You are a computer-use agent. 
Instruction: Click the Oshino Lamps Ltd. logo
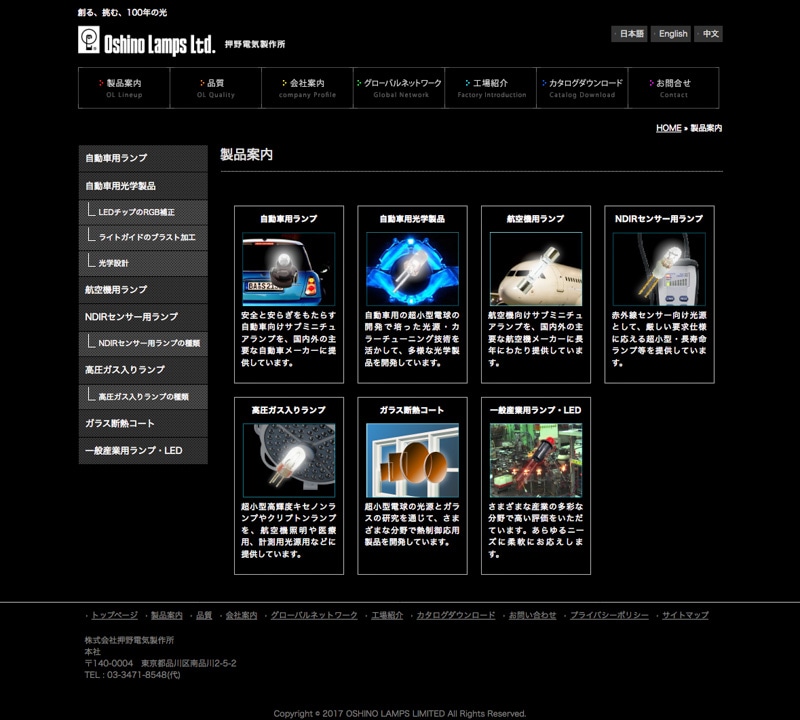coord(147,41)
